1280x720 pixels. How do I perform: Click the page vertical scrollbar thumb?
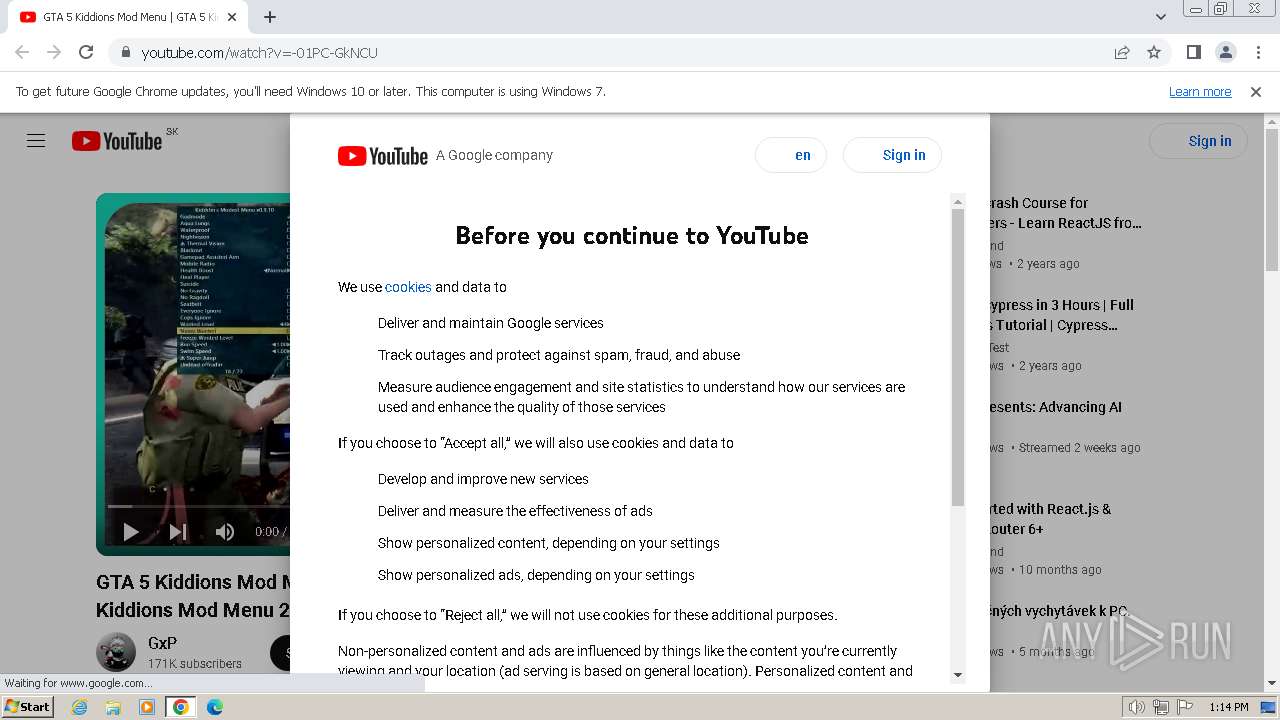(x=1272, y=200)
